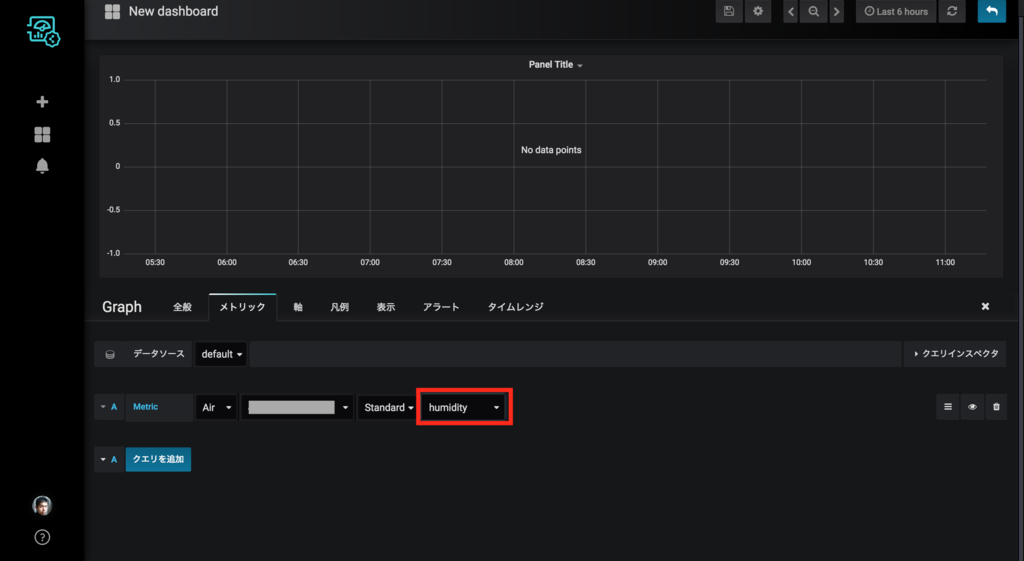Delete query A with trash icon
Viewport: 1024px width, 561px height.
pyautogui.click(x=996, y=407)
